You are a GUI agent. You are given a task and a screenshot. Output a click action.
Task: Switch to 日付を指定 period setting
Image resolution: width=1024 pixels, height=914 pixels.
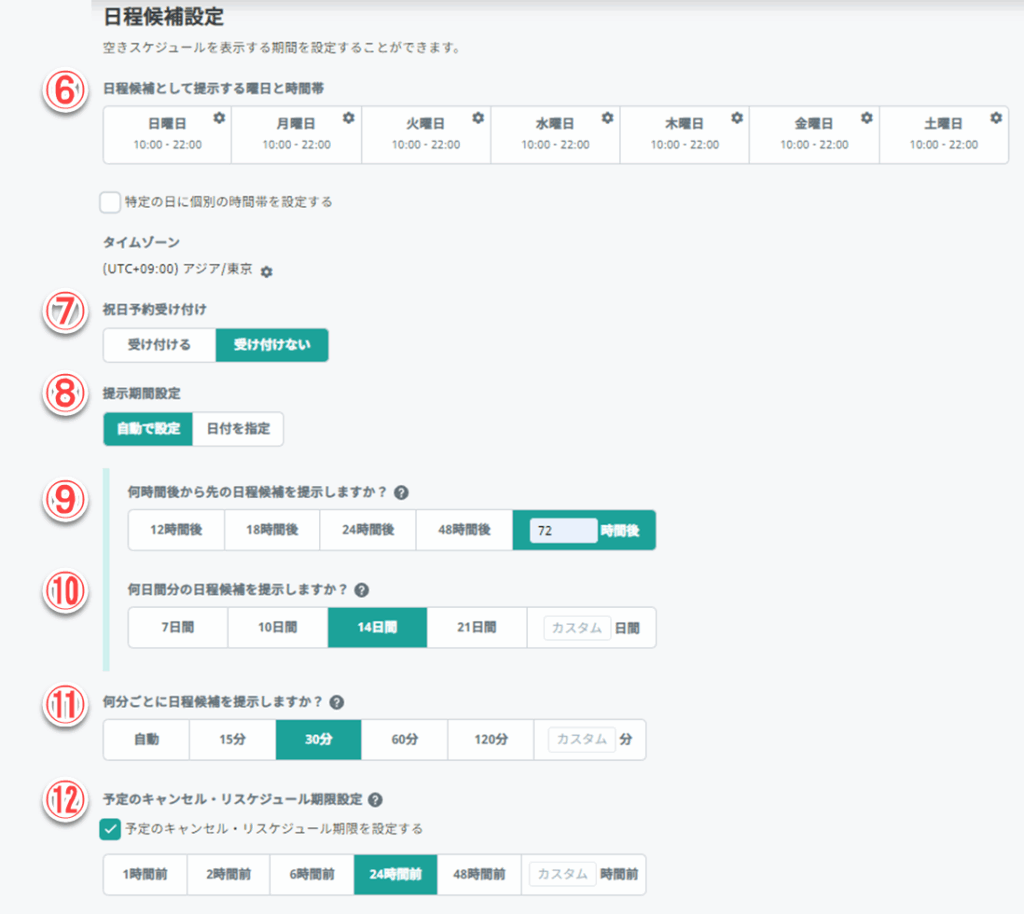tap(238, 429)
